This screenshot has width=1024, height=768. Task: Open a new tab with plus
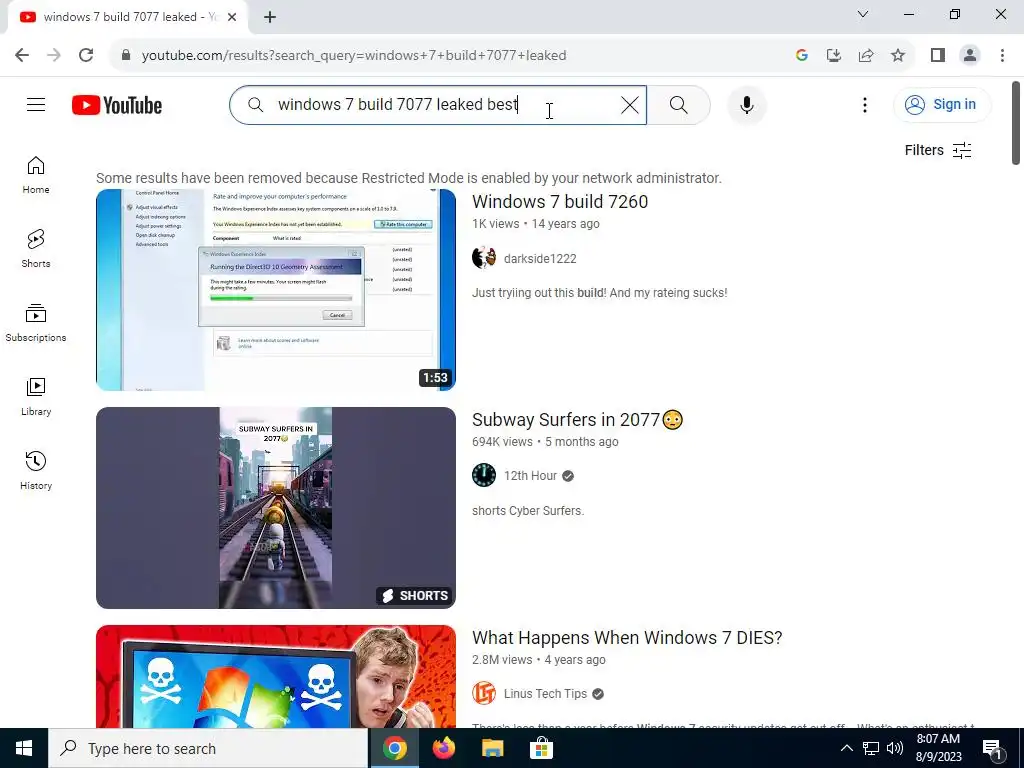tap(270, 17)
